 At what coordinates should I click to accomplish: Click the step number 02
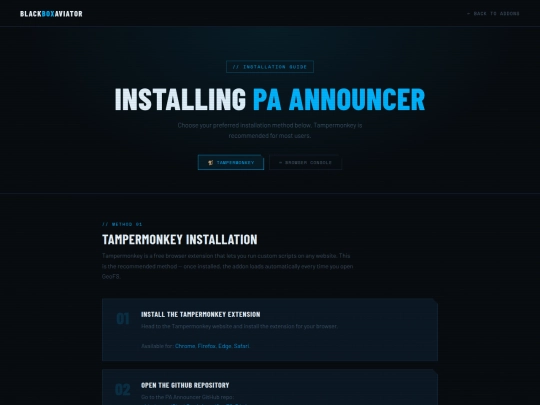(x=123, y=390)
